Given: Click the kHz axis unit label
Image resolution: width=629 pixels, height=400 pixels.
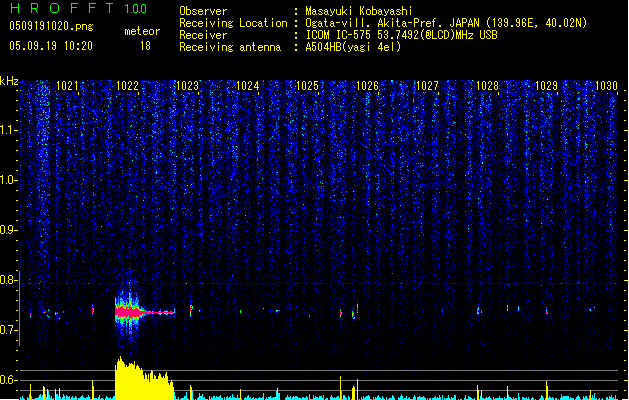Looking at the screenshot, I should (9, 81).
